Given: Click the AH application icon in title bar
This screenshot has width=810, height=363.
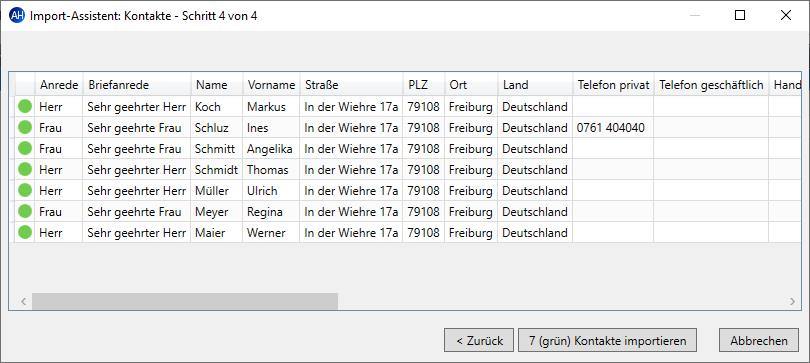Looking at the screenshot, I should pyautogui.click(x=17, y=15).
